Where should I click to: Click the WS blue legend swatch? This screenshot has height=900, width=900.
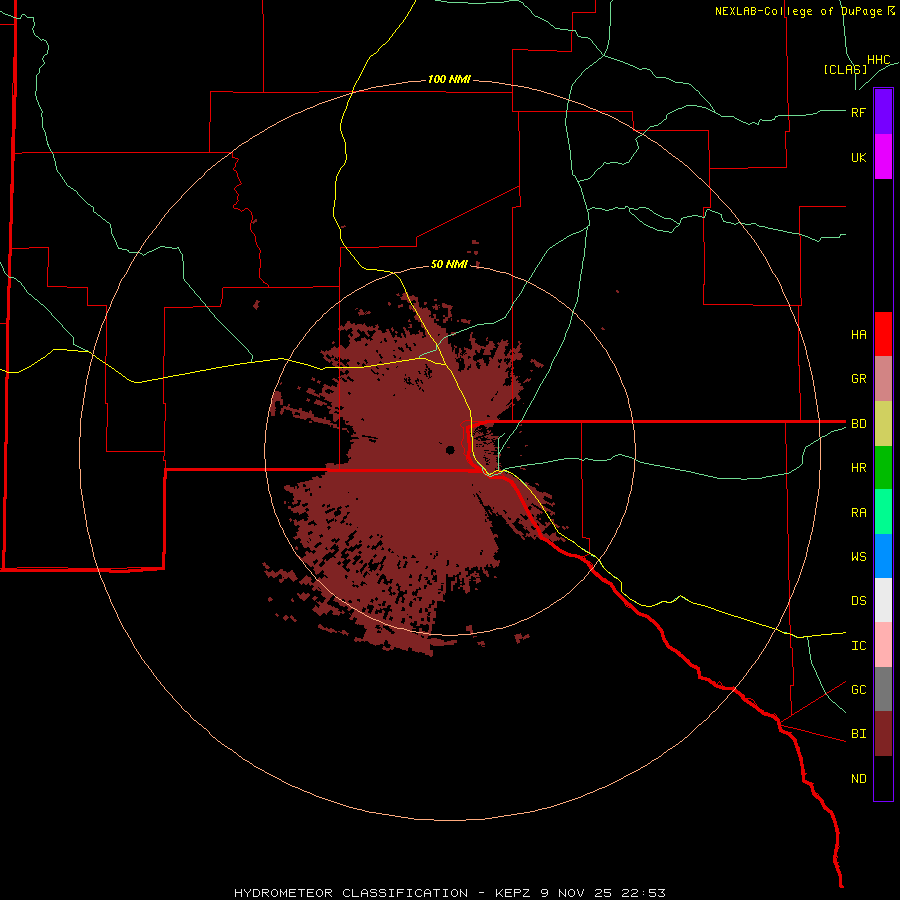point(883,556)
